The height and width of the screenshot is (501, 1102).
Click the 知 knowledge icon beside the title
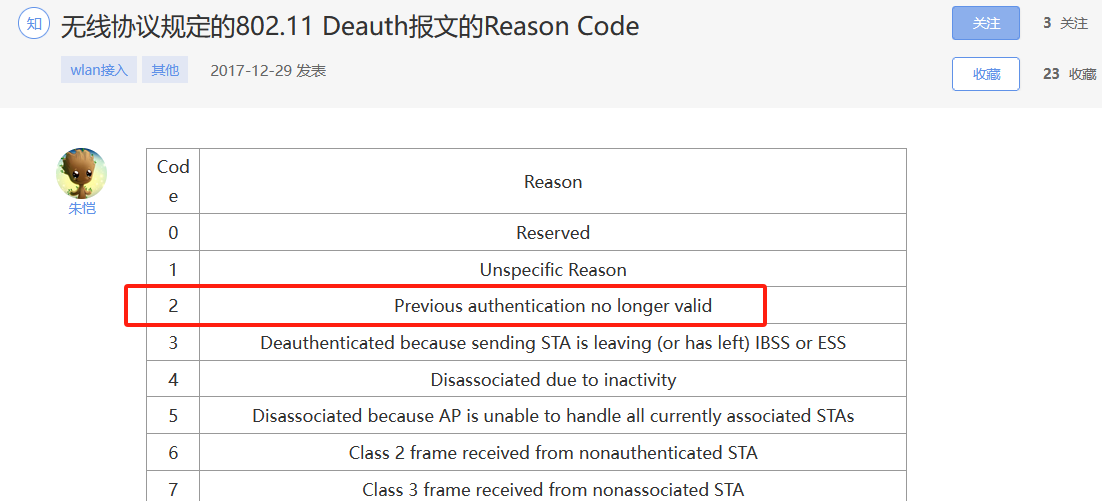pyautogui.click(x=34, y=24)
